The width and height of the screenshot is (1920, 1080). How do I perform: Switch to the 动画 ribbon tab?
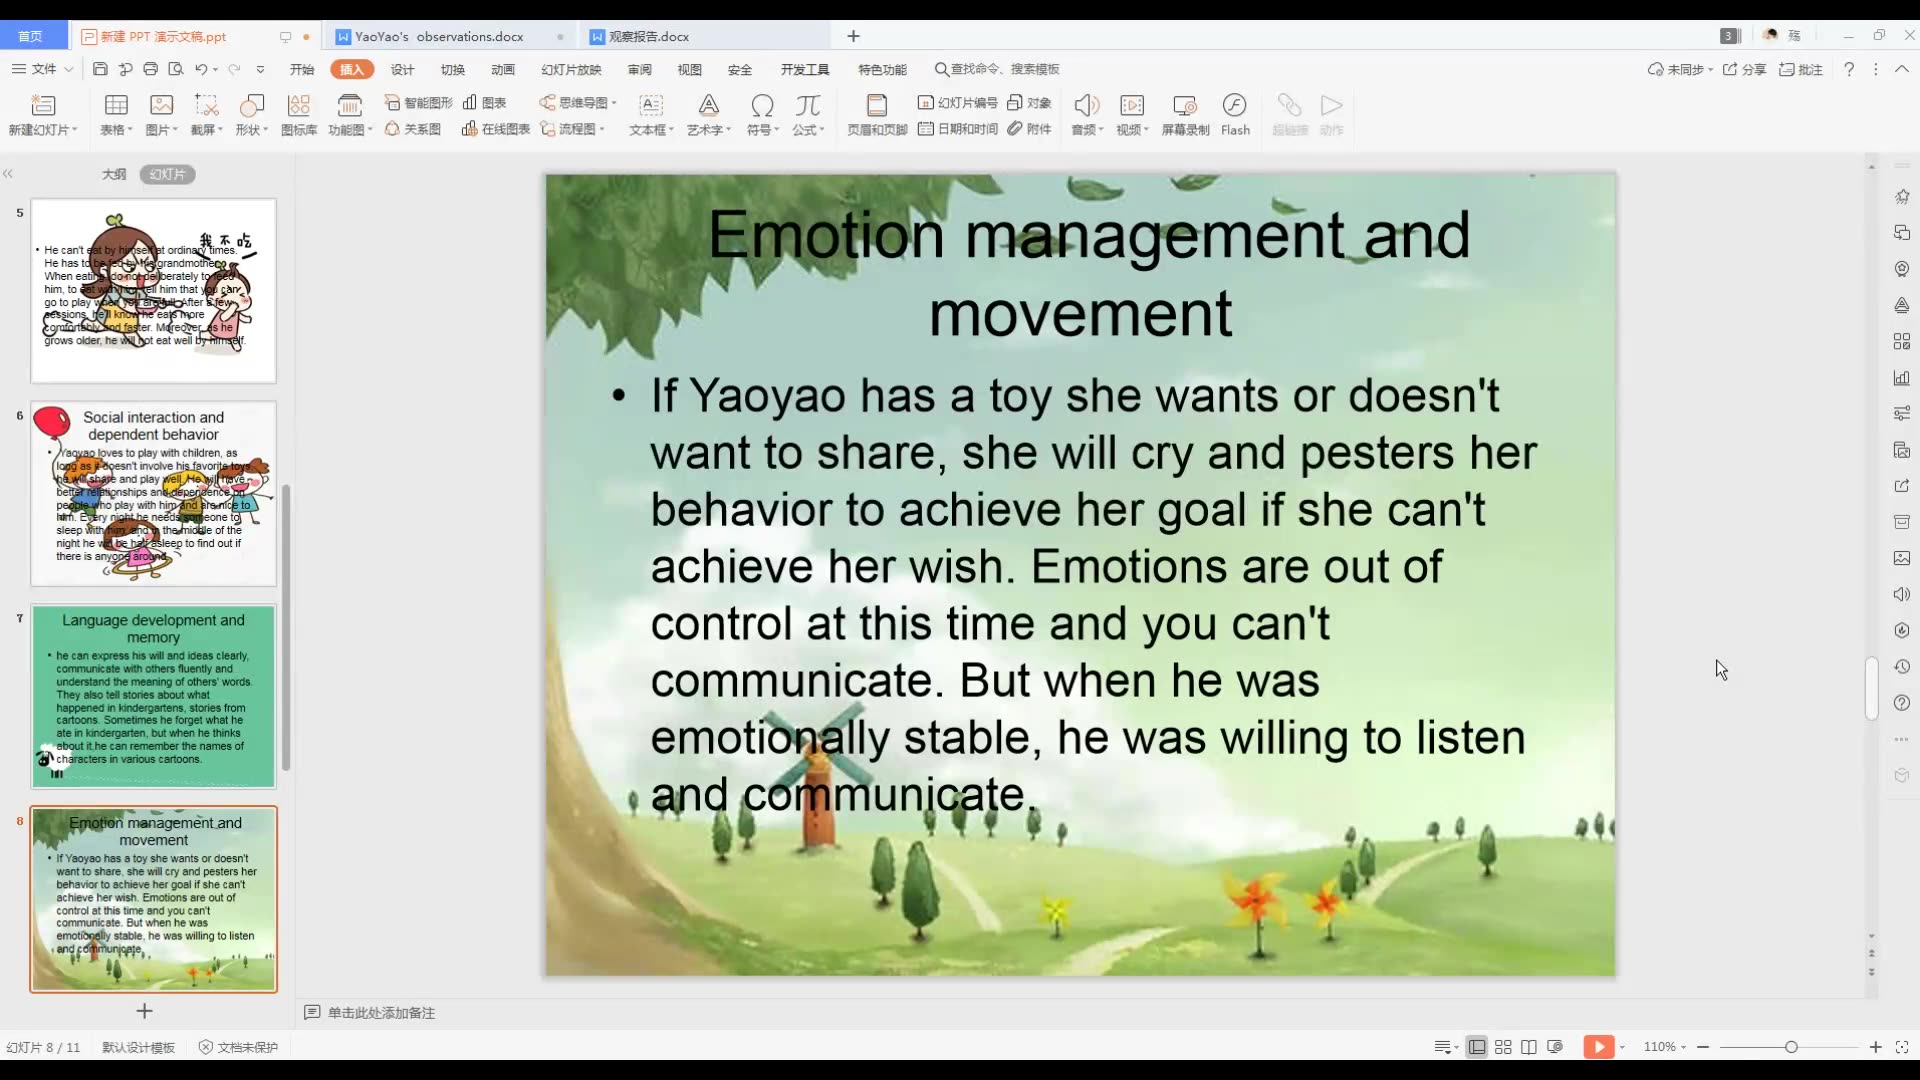(x=503, y=69)
